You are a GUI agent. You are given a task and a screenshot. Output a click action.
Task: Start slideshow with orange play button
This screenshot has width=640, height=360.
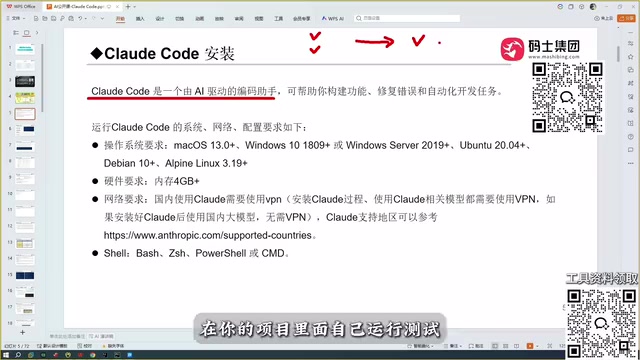pos(530,346)
